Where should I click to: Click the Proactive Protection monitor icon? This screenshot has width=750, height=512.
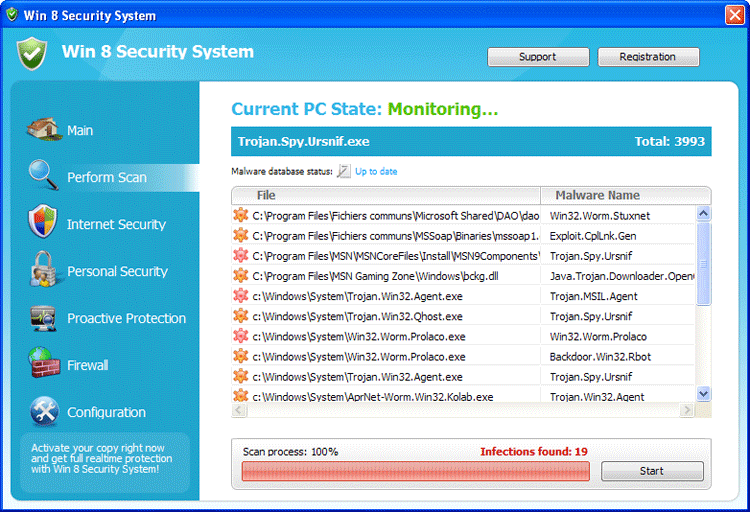[x=43, y=318]
